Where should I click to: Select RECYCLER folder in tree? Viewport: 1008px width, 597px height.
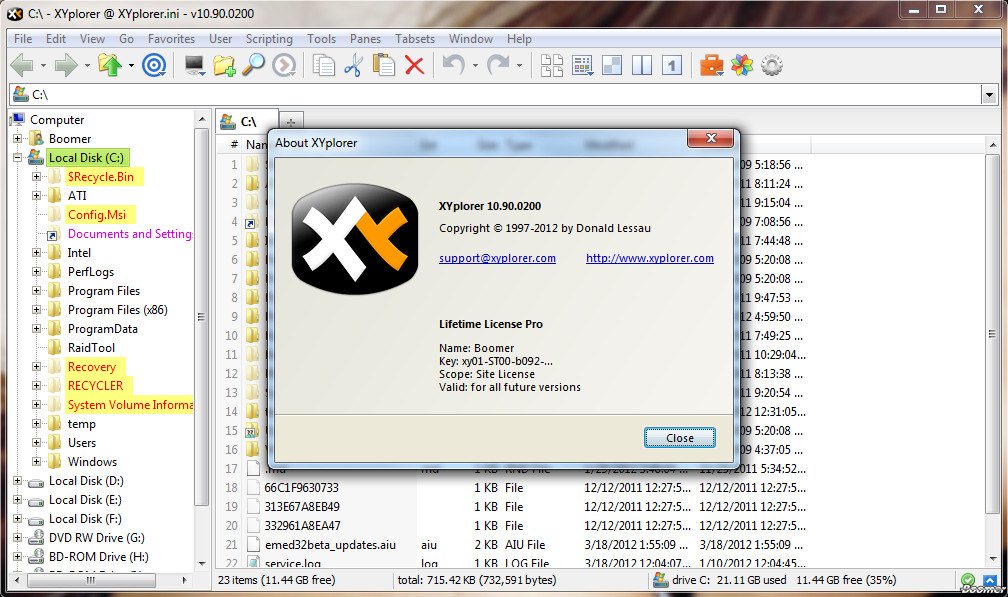tap(95, 386)
